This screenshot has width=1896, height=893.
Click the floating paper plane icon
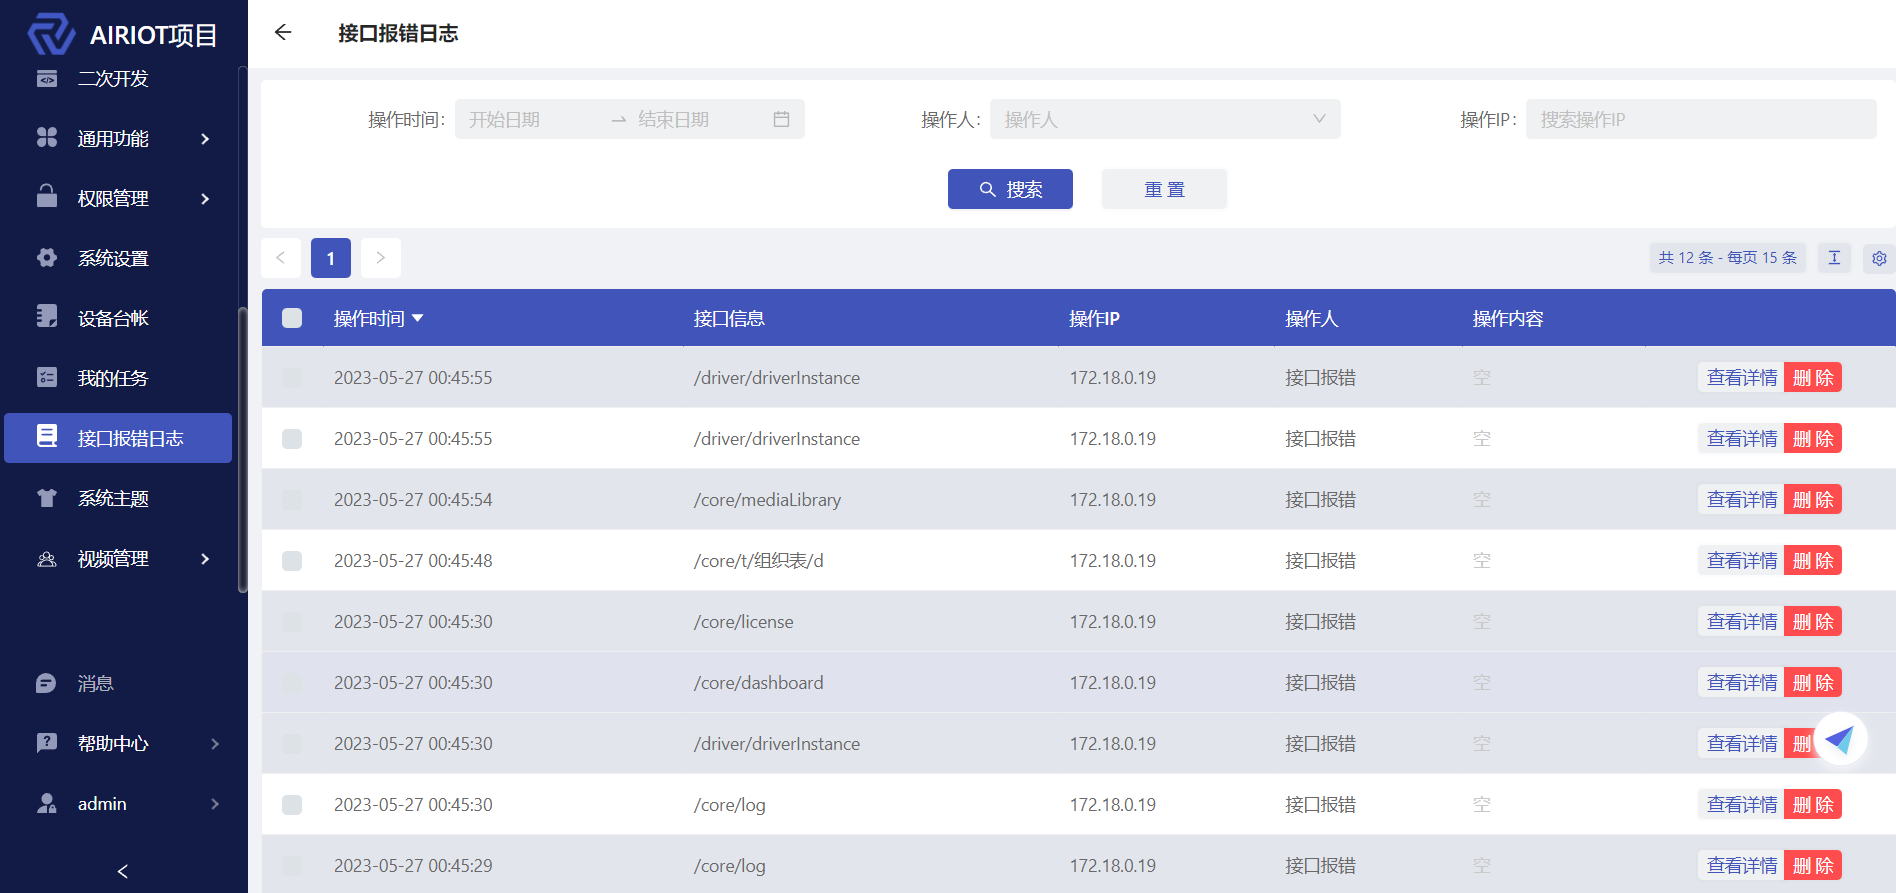pyautogui.click(x=1840, y=739)
